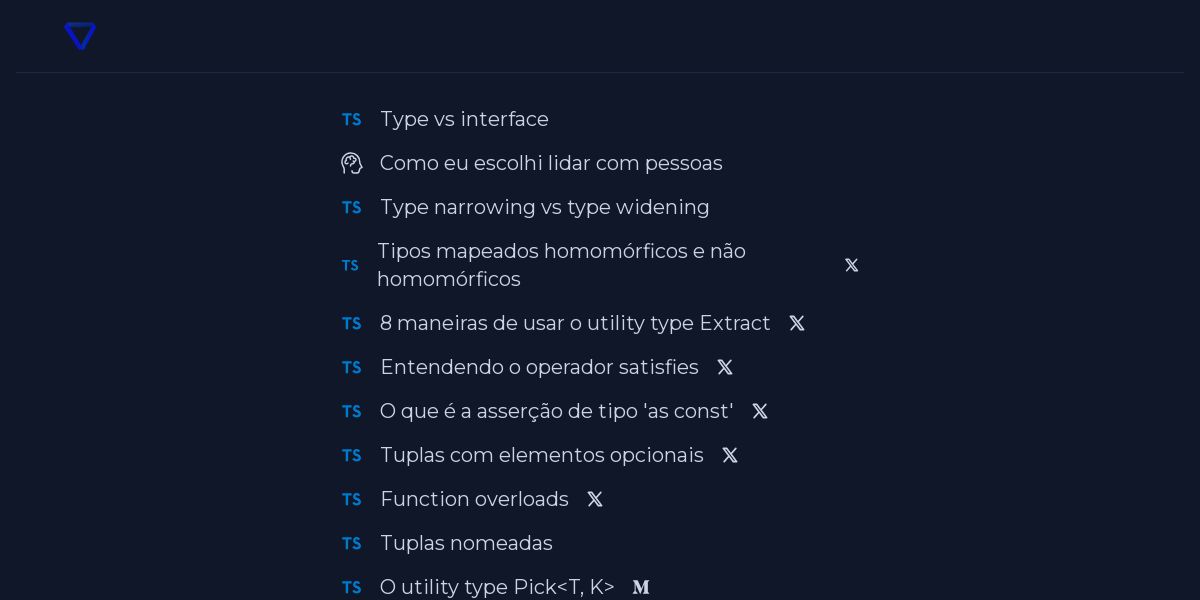Open Type narrowing vs type widening post
This screenshot has height=600, width=1200.
545,207
